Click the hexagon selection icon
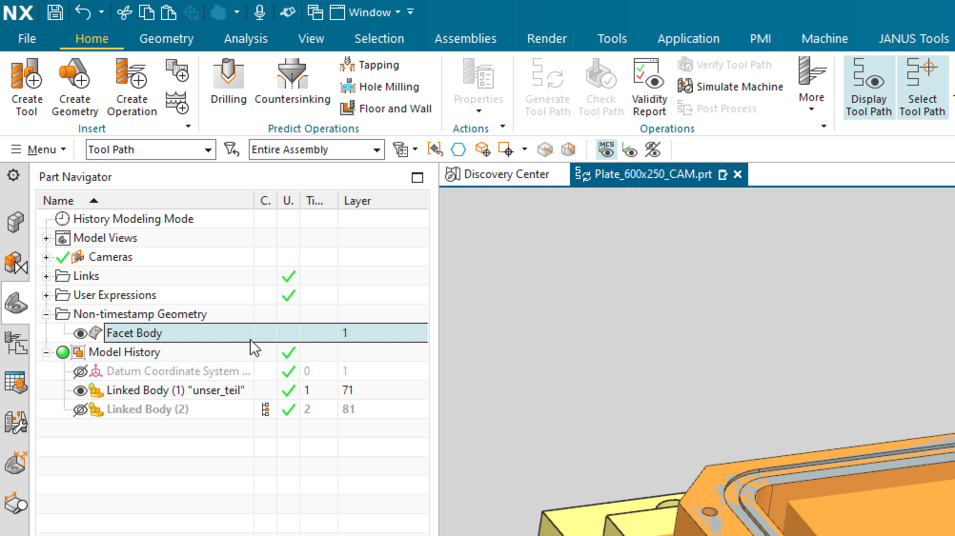 pos(458,149)
